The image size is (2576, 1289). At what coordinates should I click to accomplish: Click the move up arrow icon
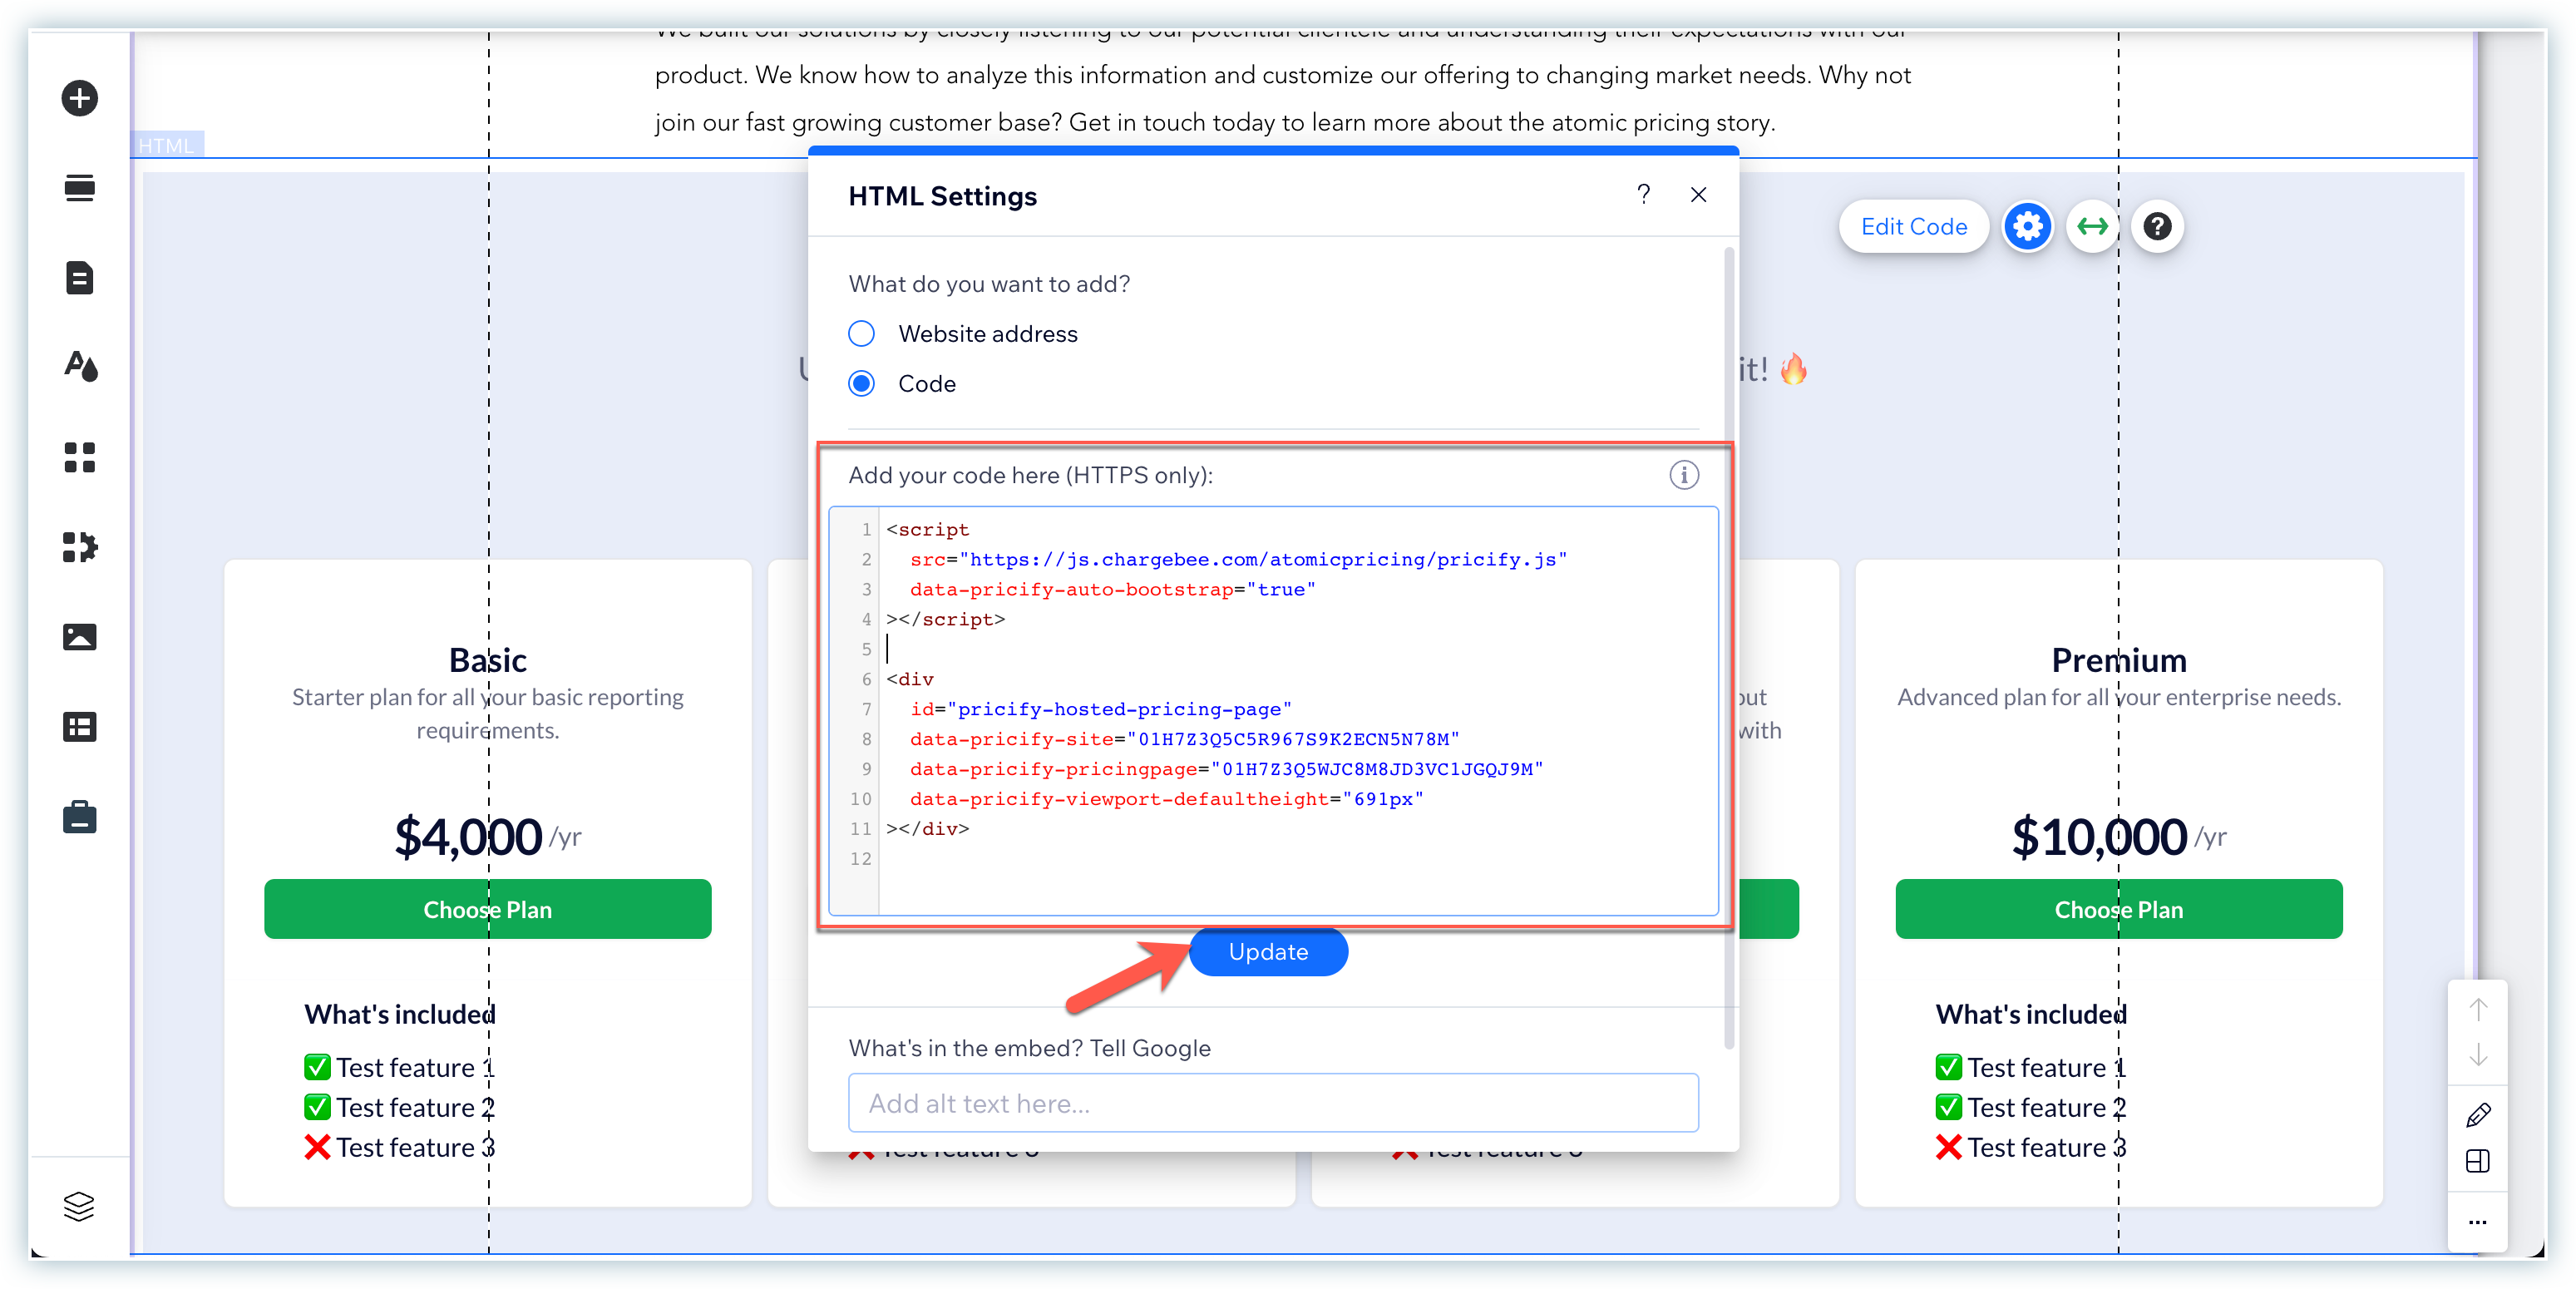click(2478, 1010)
